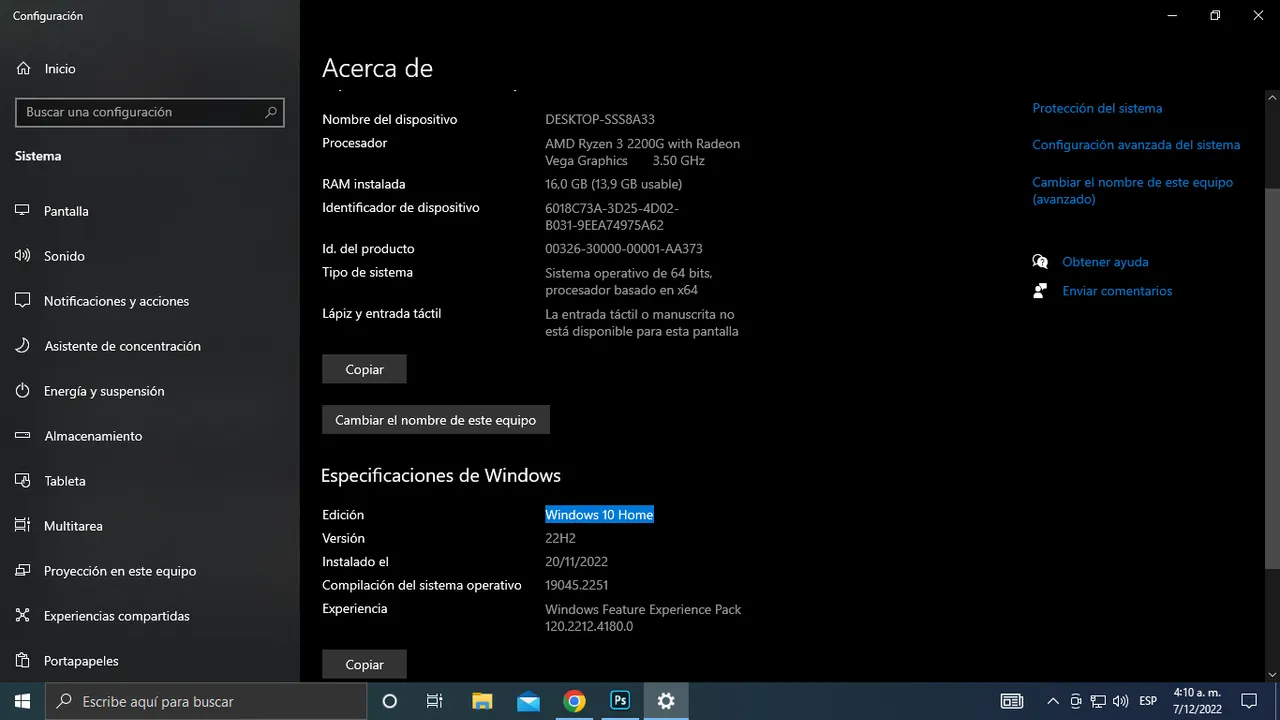
Task: Click Cambiar el nombre de este equipo button
Action: (x=436, y=420)
